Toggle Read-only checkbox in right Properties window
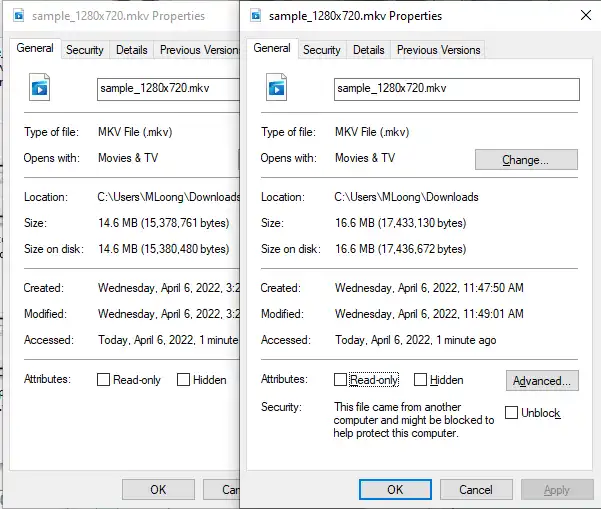 pos(340,379)
